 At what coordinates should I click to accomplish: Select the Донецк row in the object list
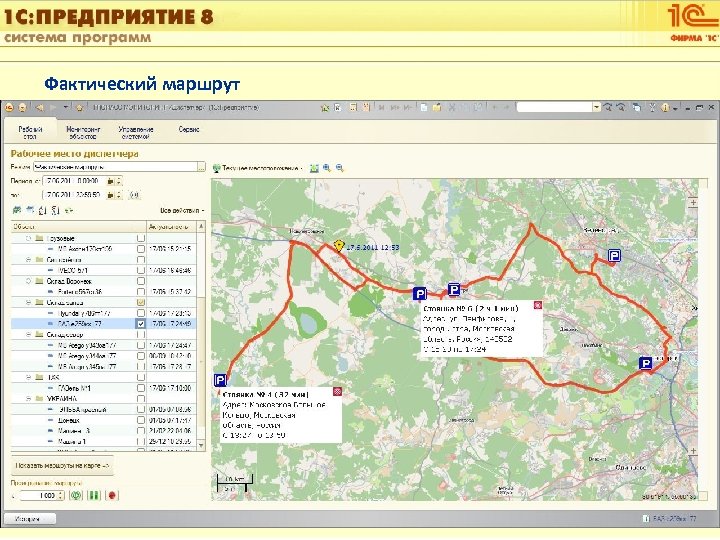click(x=104, y=420)
